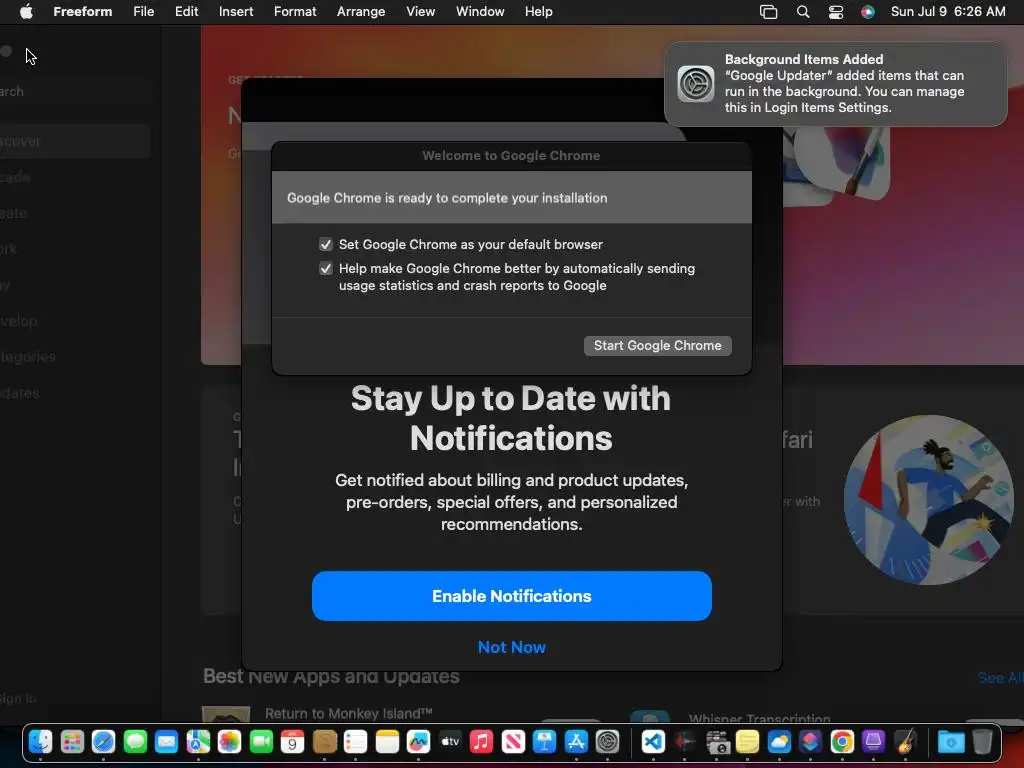Open the Format menu
Image resolution: width=1024 pixels, height=768 pixels.
pos(295,12)
